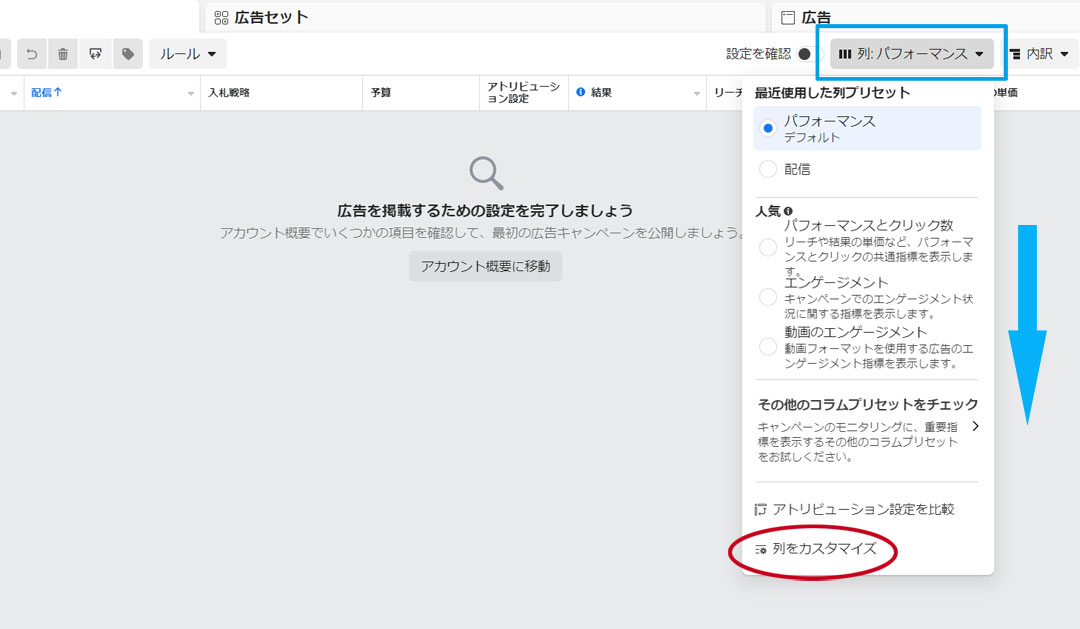Open the ルール dropdown
Image resolution: width=1080 pixels, height=629 pixels.
pos(188,54)
